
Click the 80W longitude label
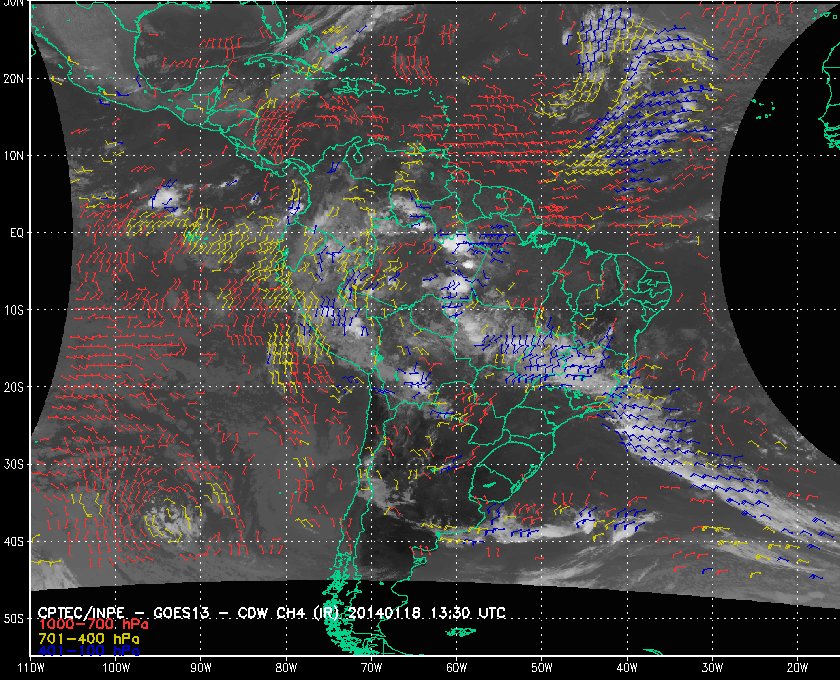(286, 668)
